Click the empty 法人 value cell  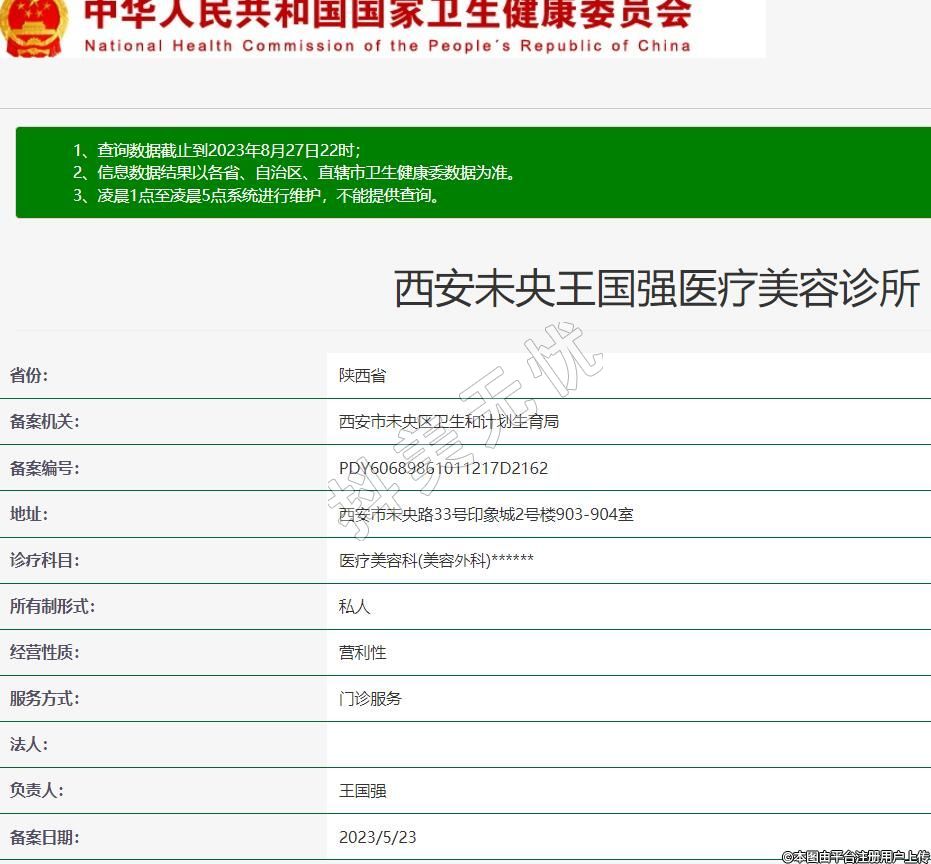(628, 744)
